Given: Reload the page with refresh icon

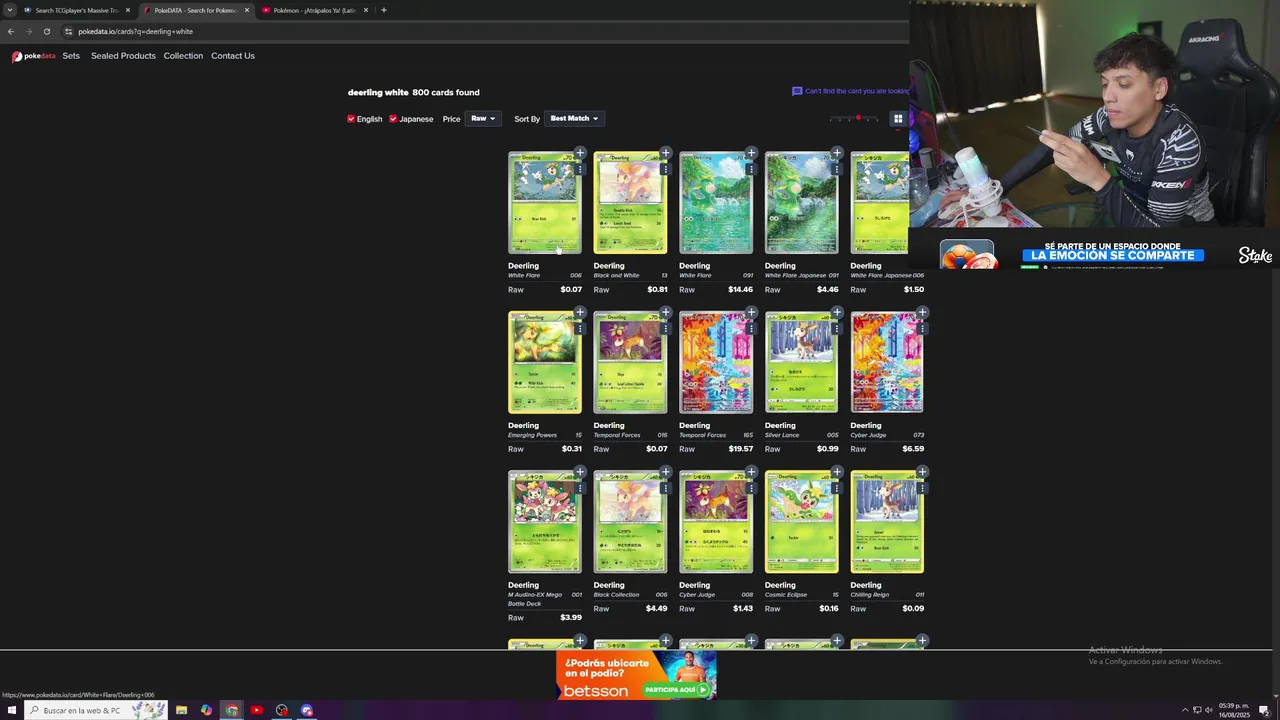Looking at the screenshot, I should tap(47, 31).
